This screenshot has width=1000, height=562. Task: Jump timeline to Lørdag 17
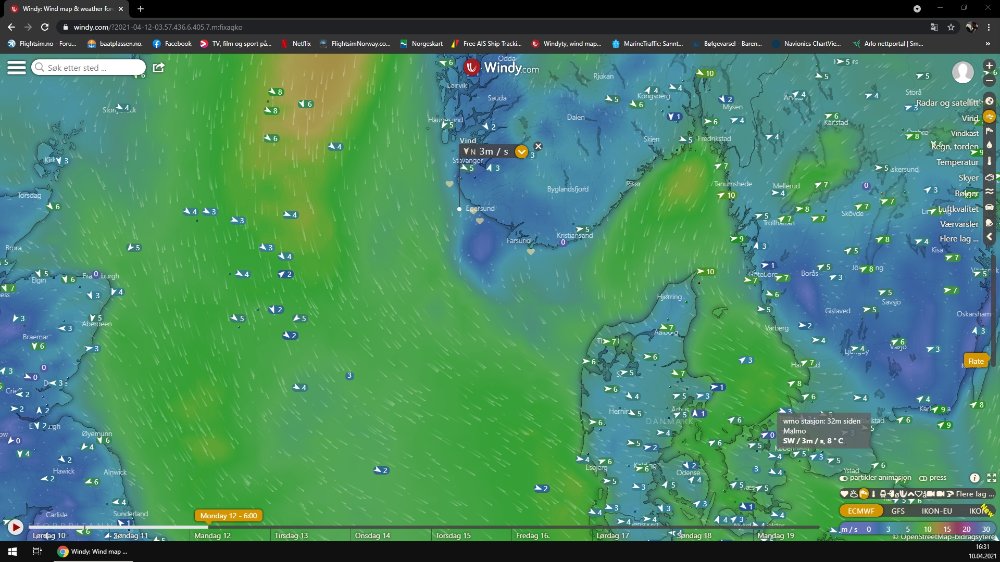pyautogui.click(x=613, y=536)
